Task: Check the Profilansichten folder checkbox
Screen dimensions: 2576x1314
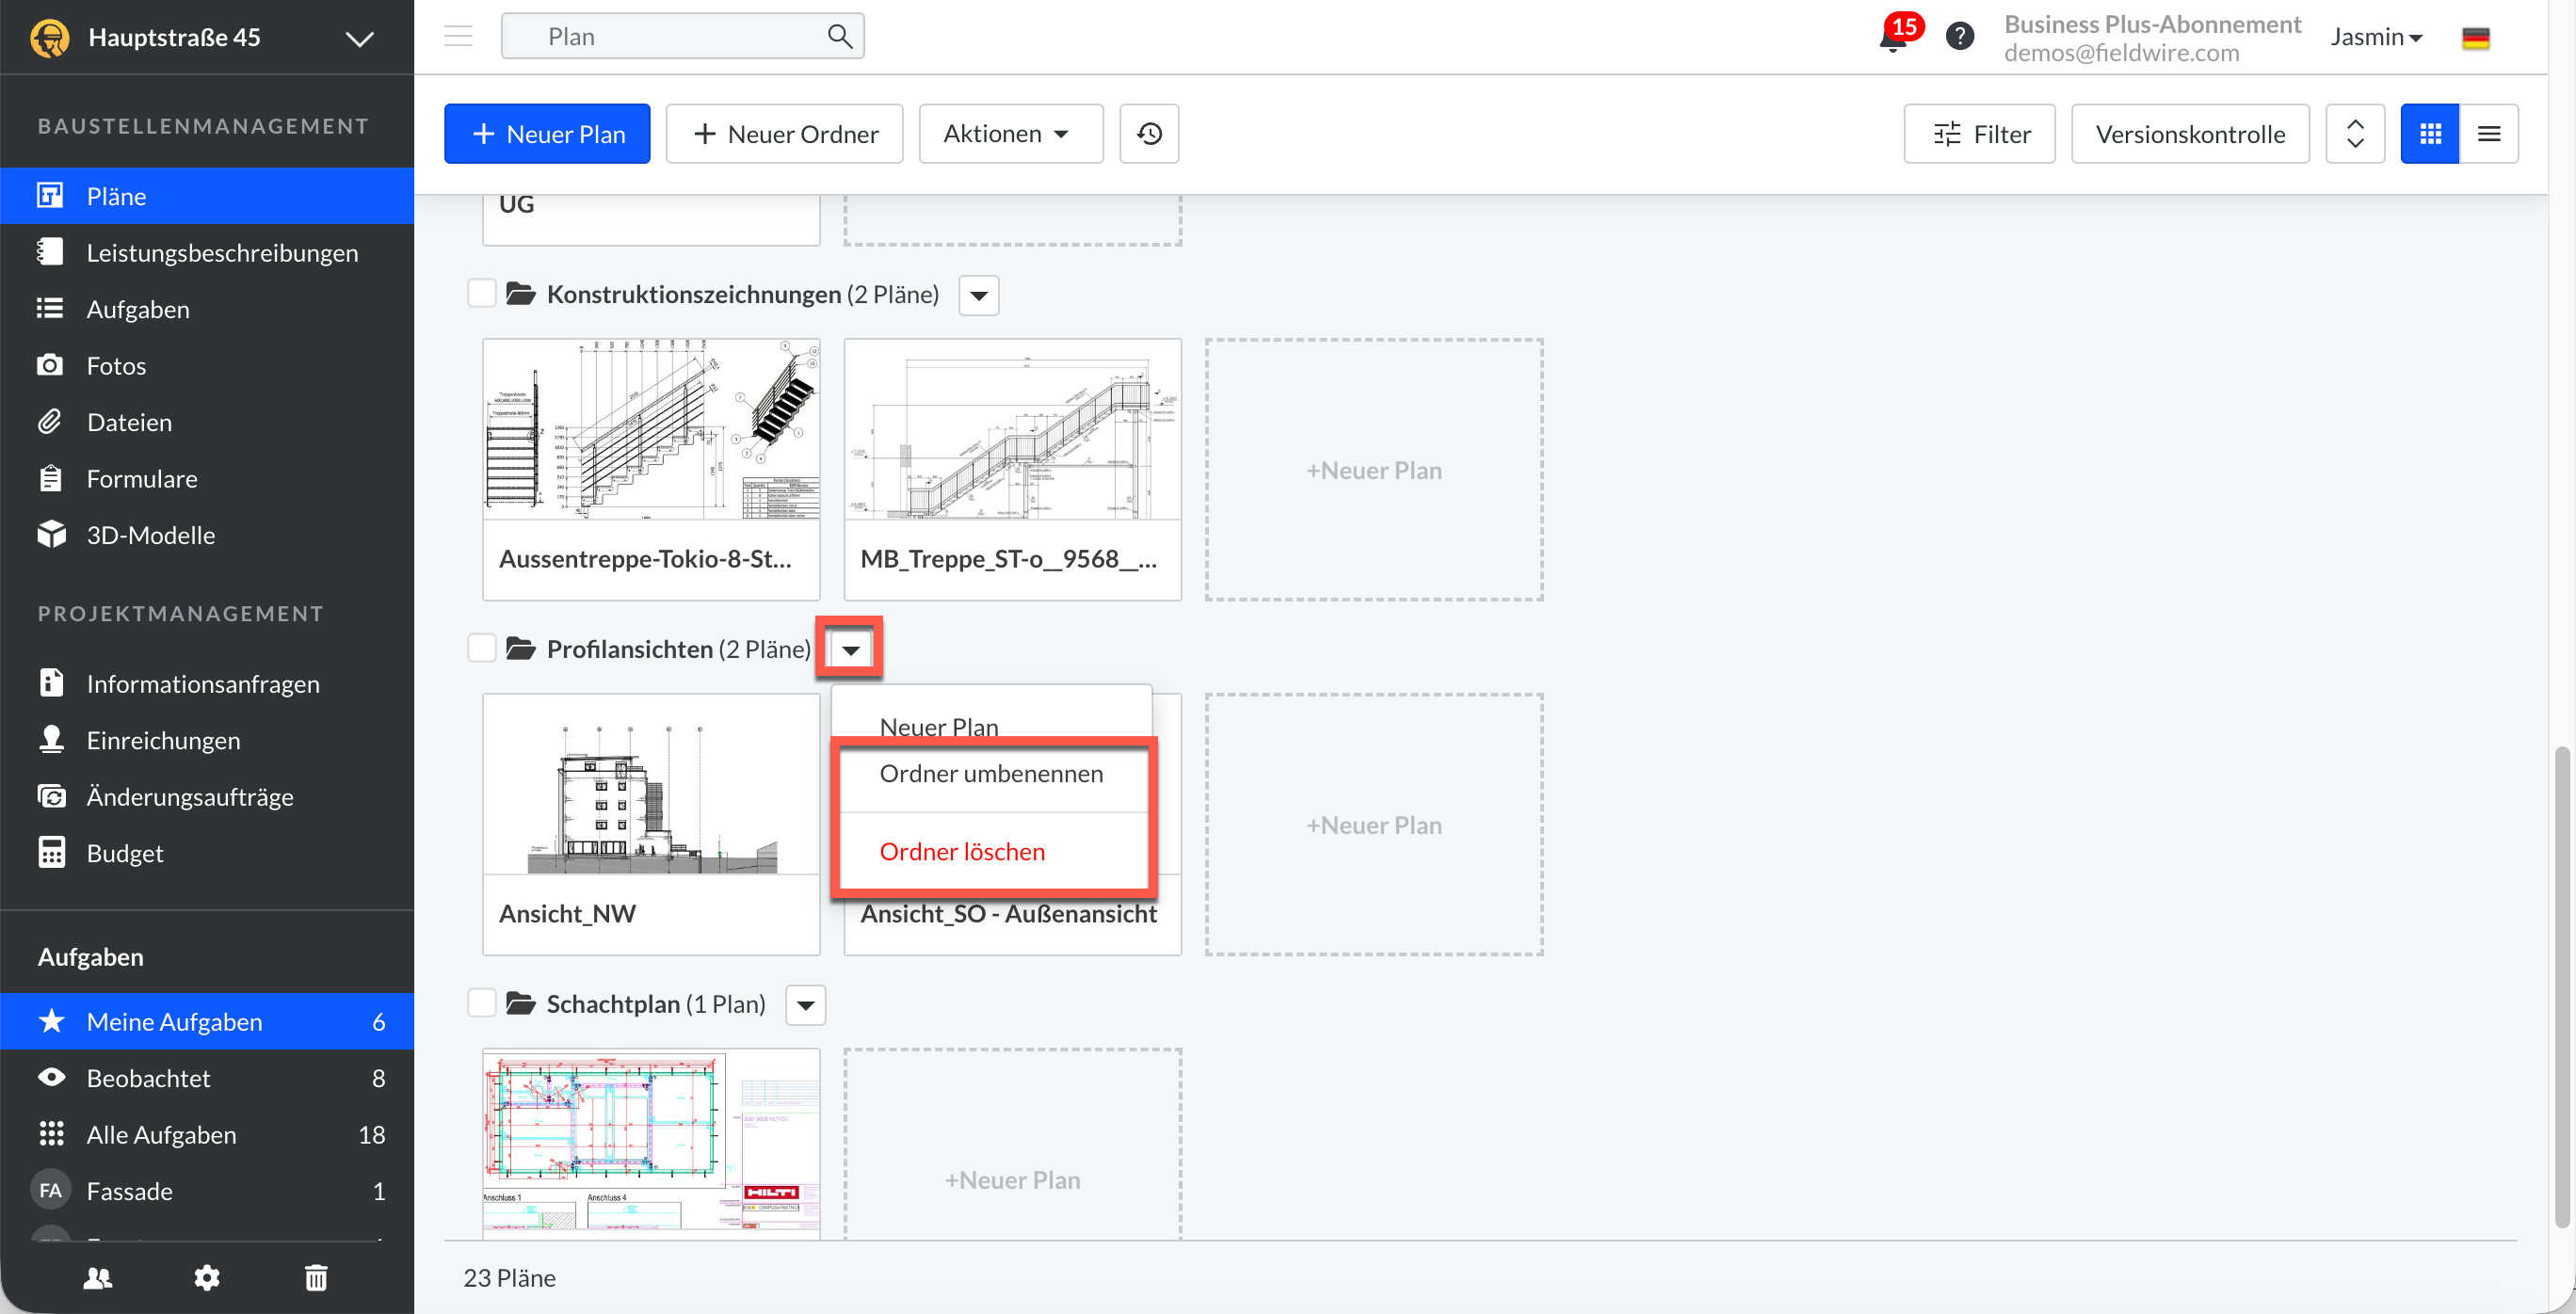Action: (482, 649)
